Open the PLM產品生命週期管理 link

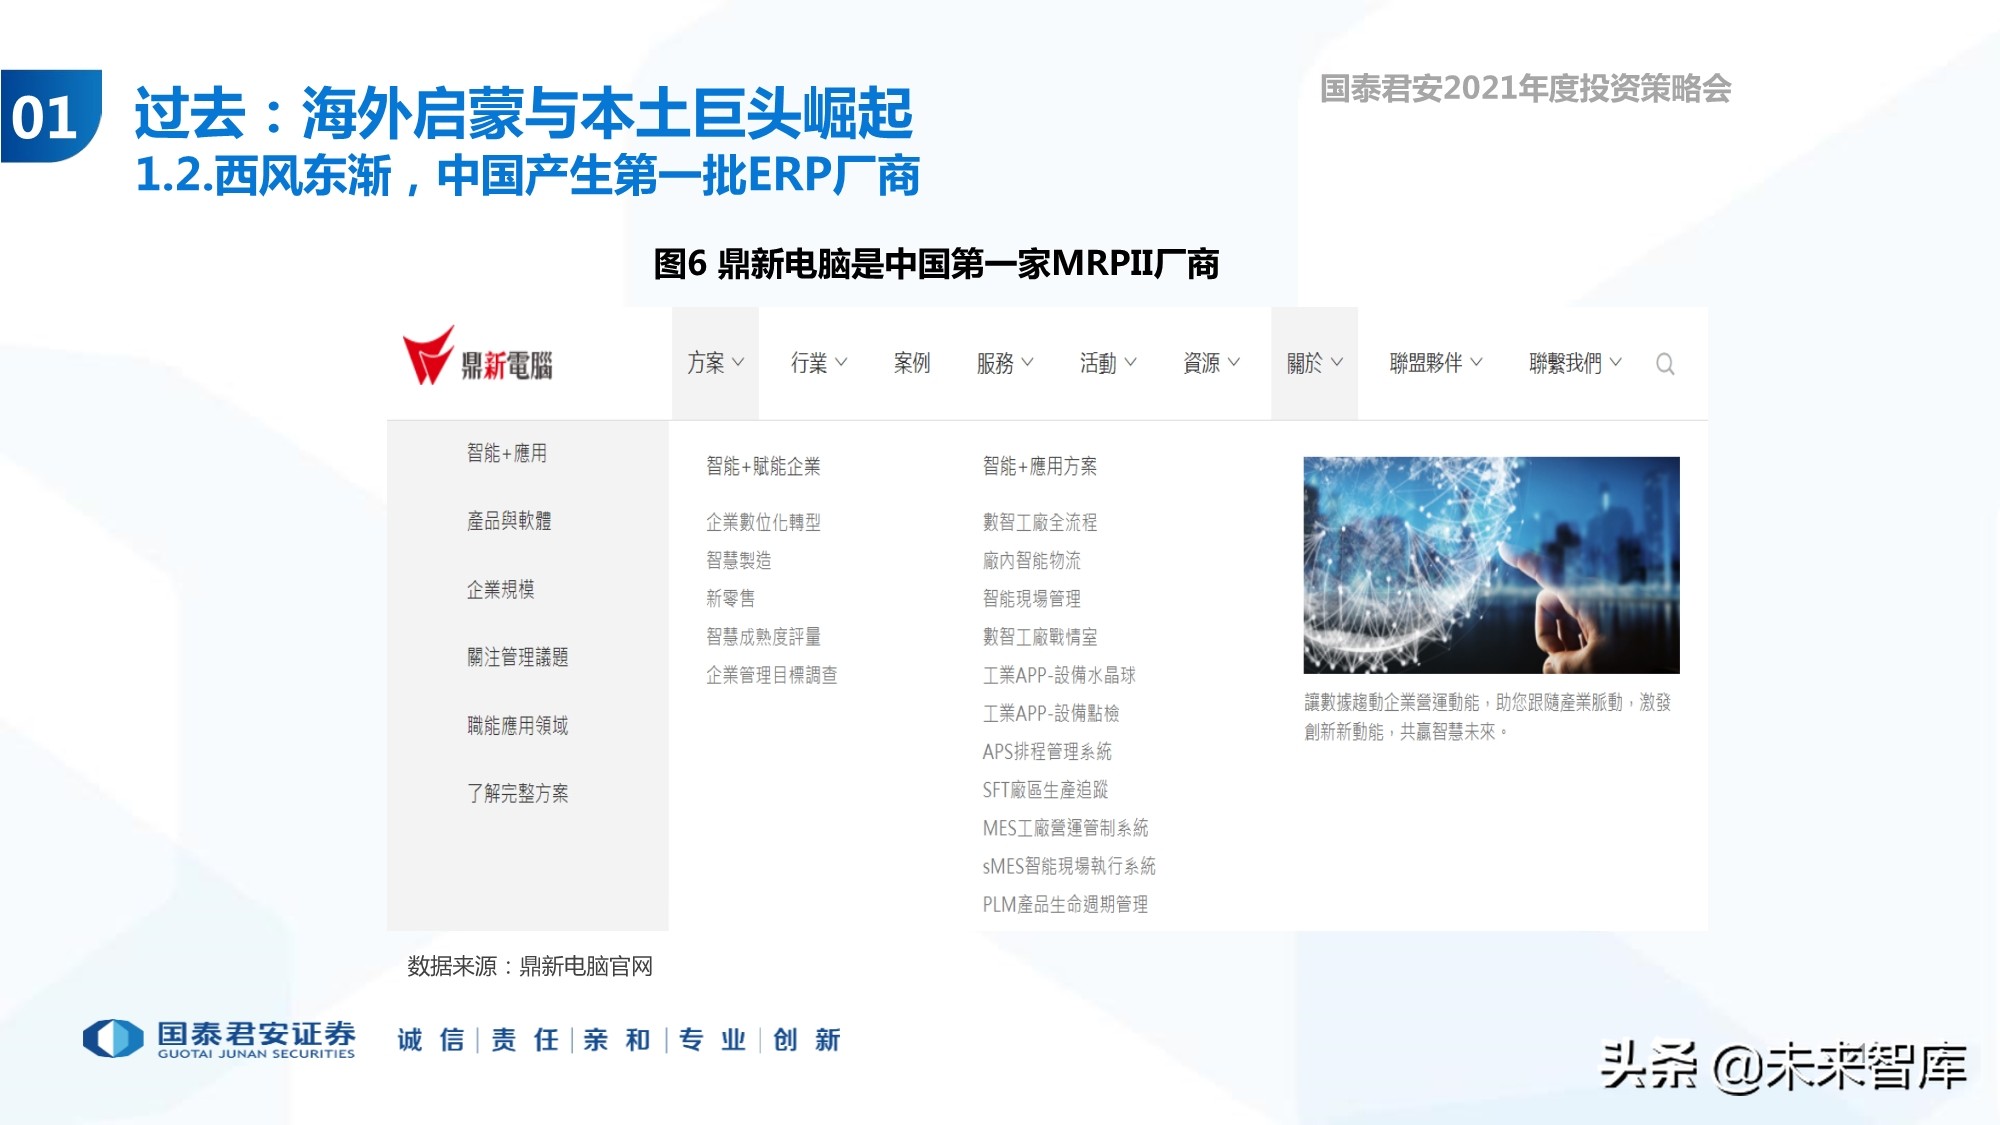pyautogui.click(x=1065, y=904)
